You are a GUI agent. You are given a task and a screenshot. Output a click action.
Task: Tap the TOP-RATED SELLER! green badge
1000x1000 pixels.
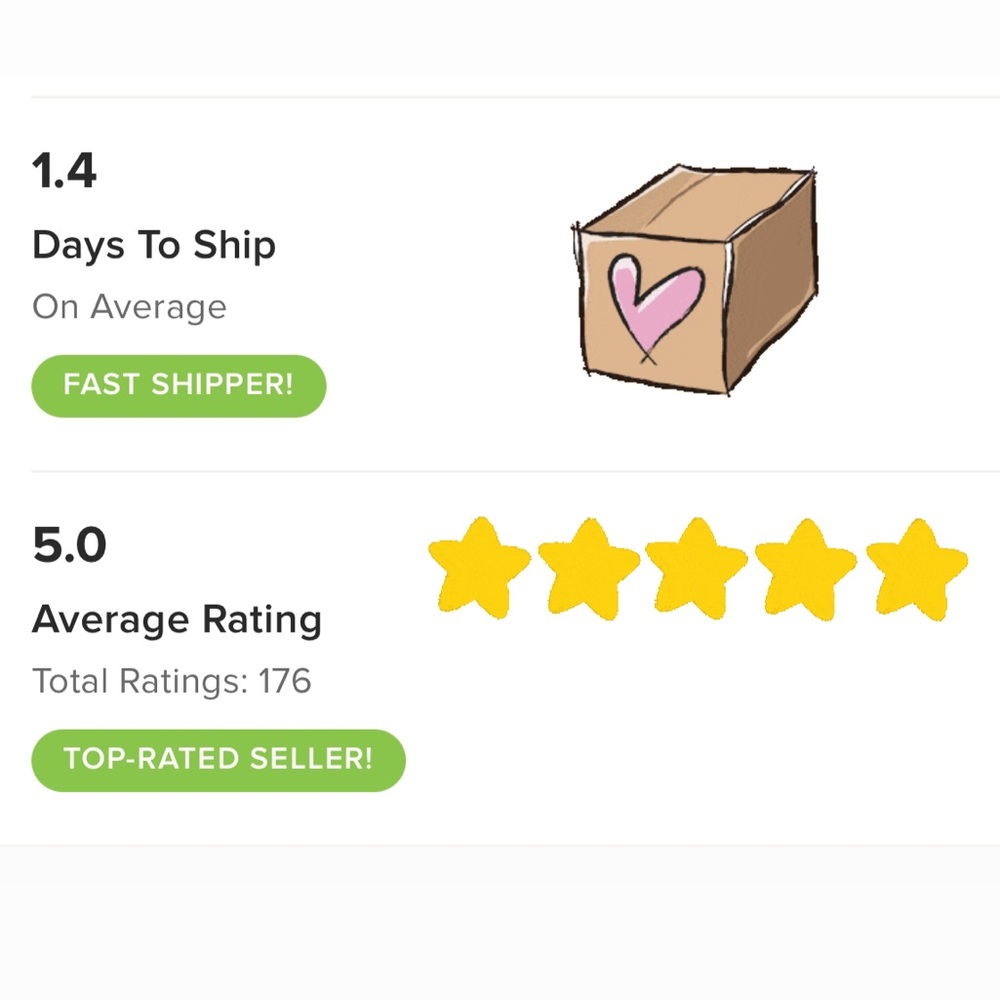[218, 760]
